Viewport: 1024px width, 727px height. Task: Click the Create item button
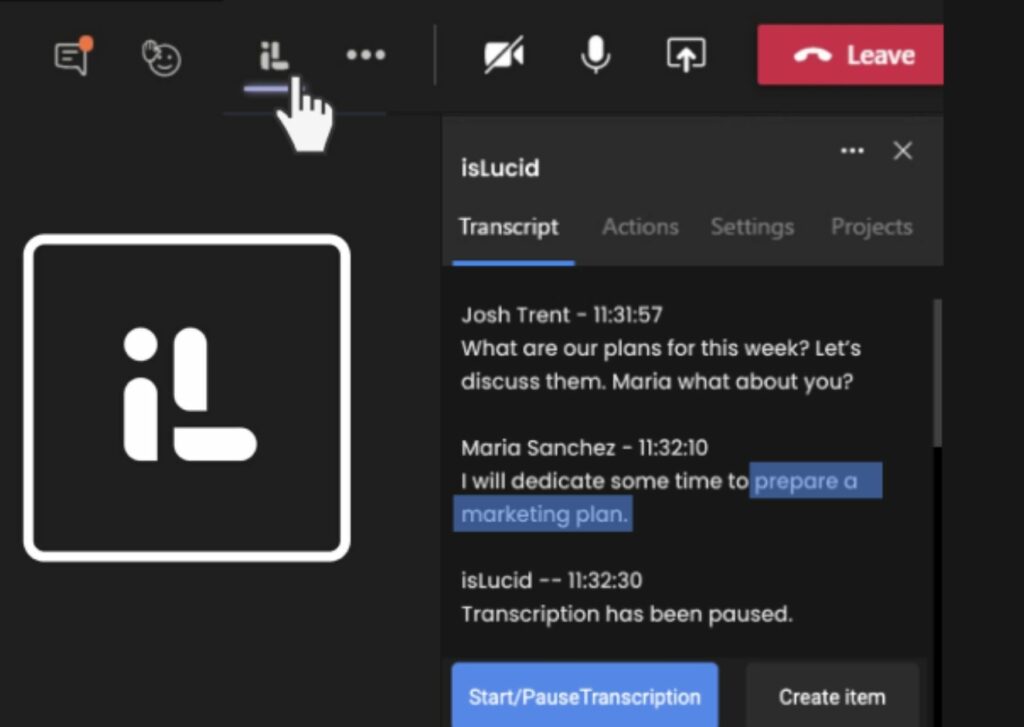coord(833,697)
